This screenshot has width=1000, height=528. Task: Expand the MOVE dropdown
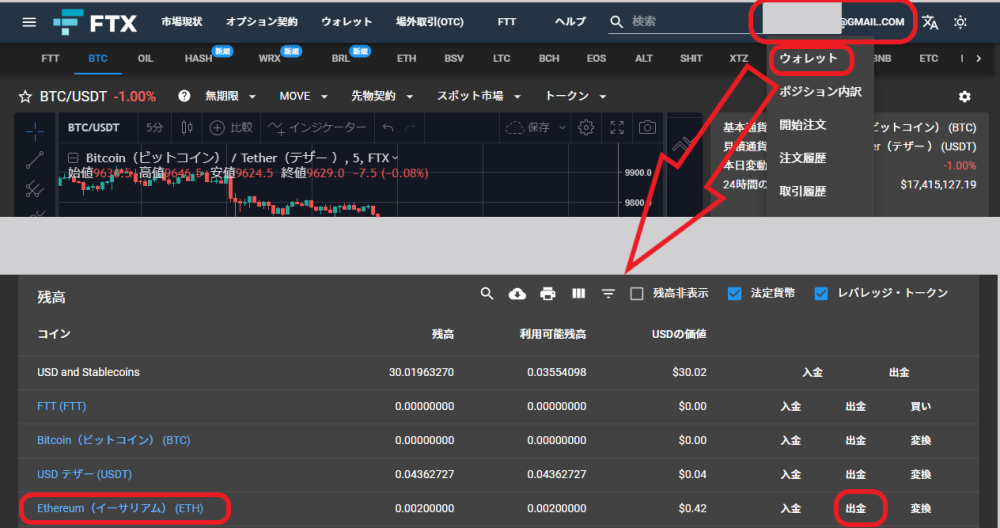[x=304, y=96]
